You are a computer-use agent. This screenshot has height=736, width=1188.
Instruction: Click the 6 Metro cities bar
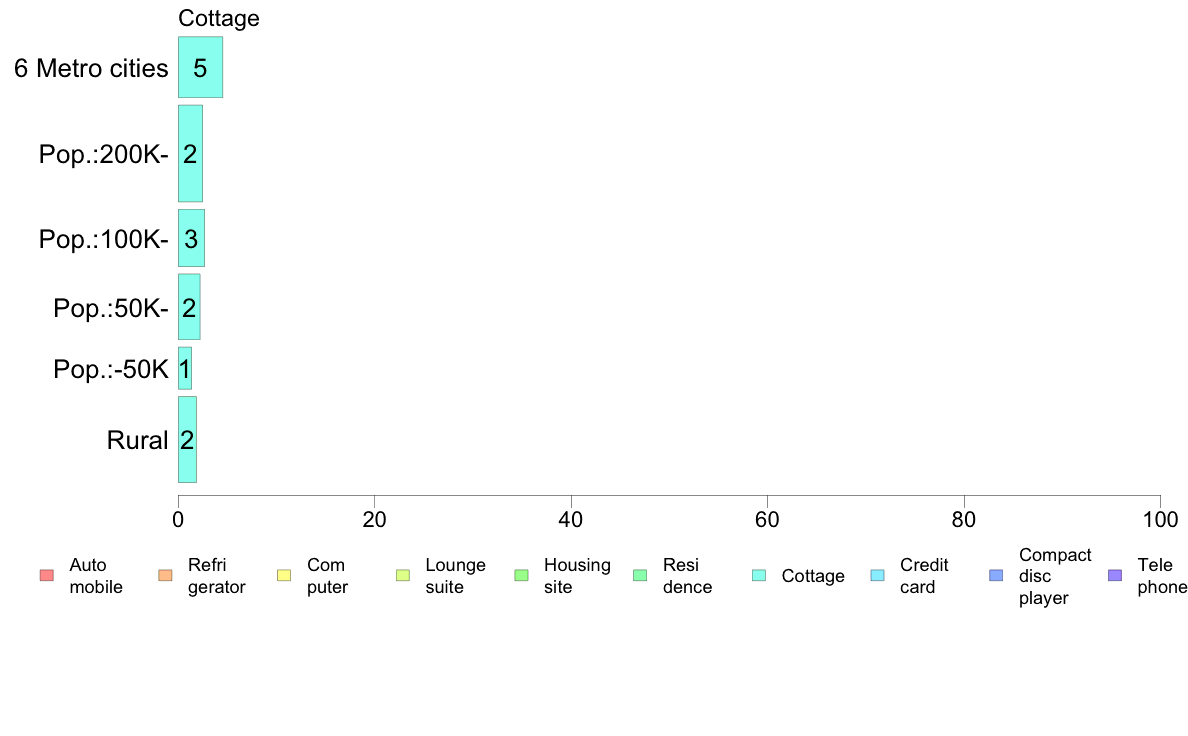click(x=200, y=67)
